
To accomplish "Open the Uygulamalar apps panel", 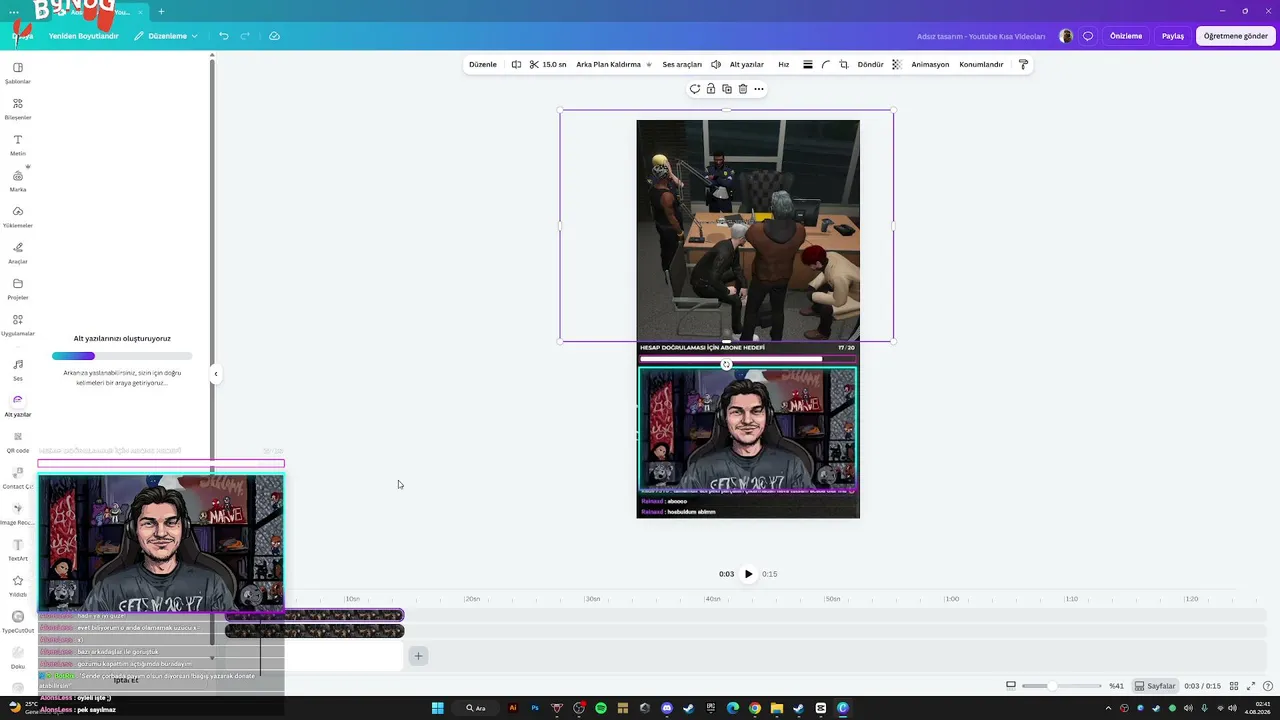I will point(18,324).
